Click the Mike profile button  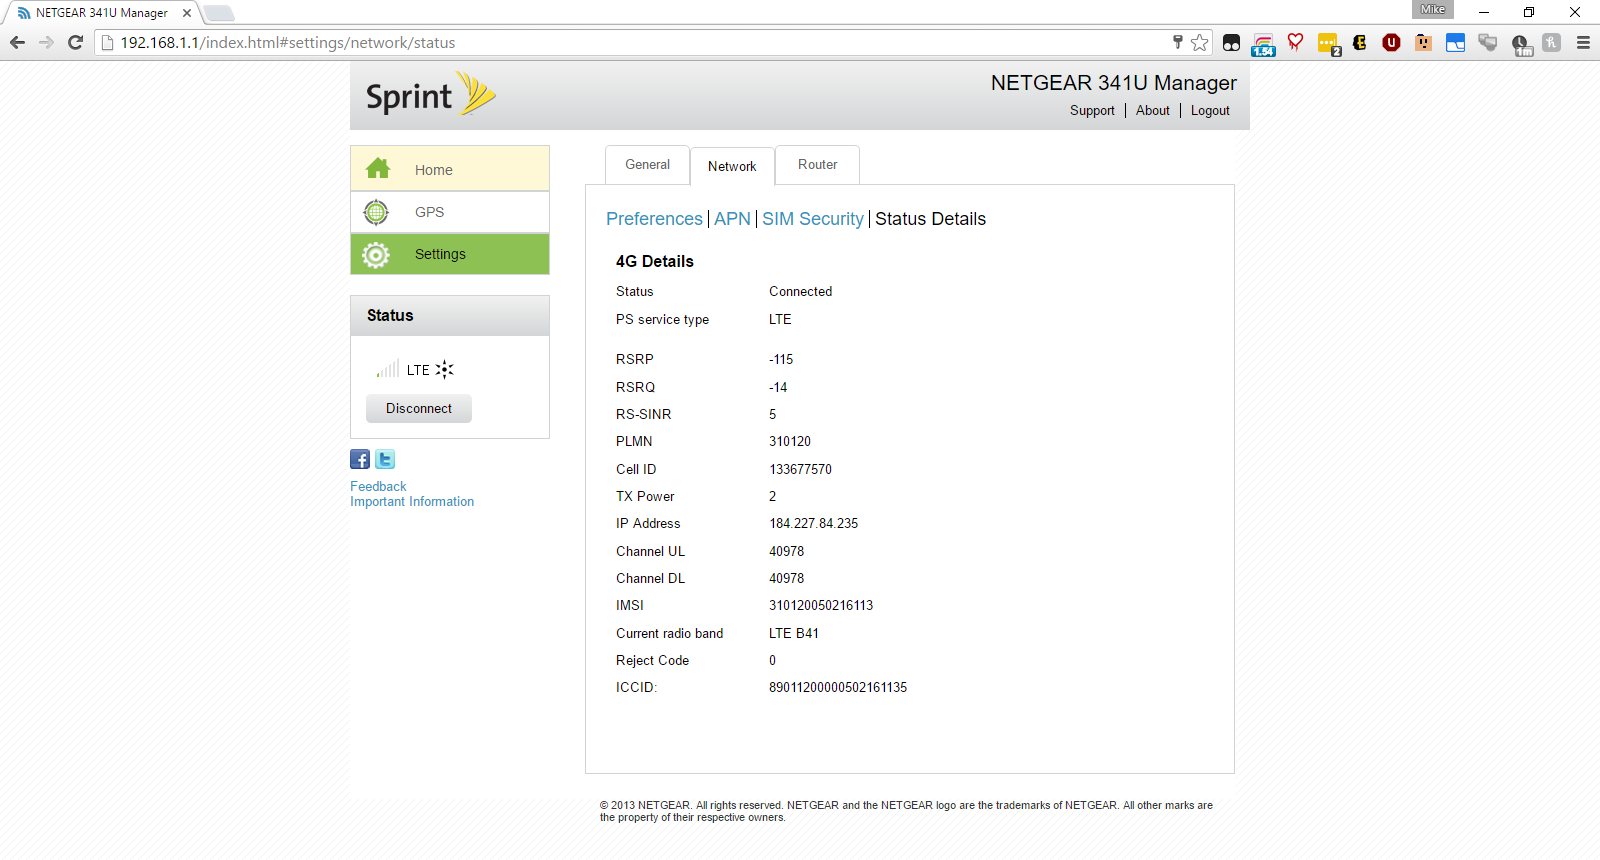click(1433, 9)
